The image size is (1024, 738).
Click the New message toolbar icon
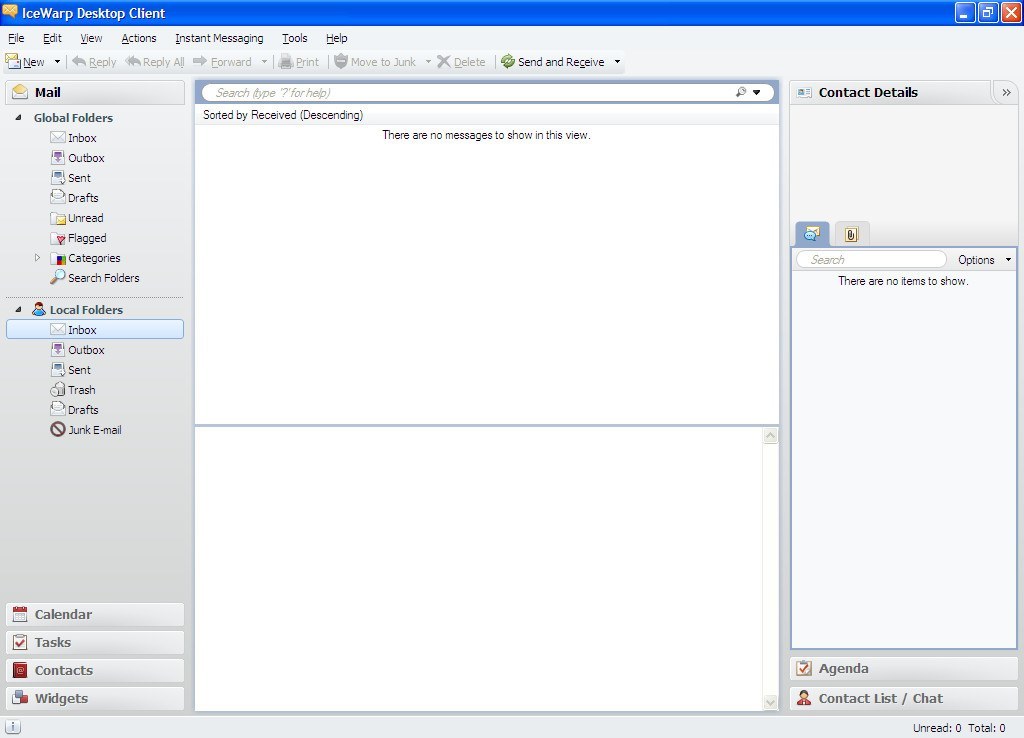(13, 62)
